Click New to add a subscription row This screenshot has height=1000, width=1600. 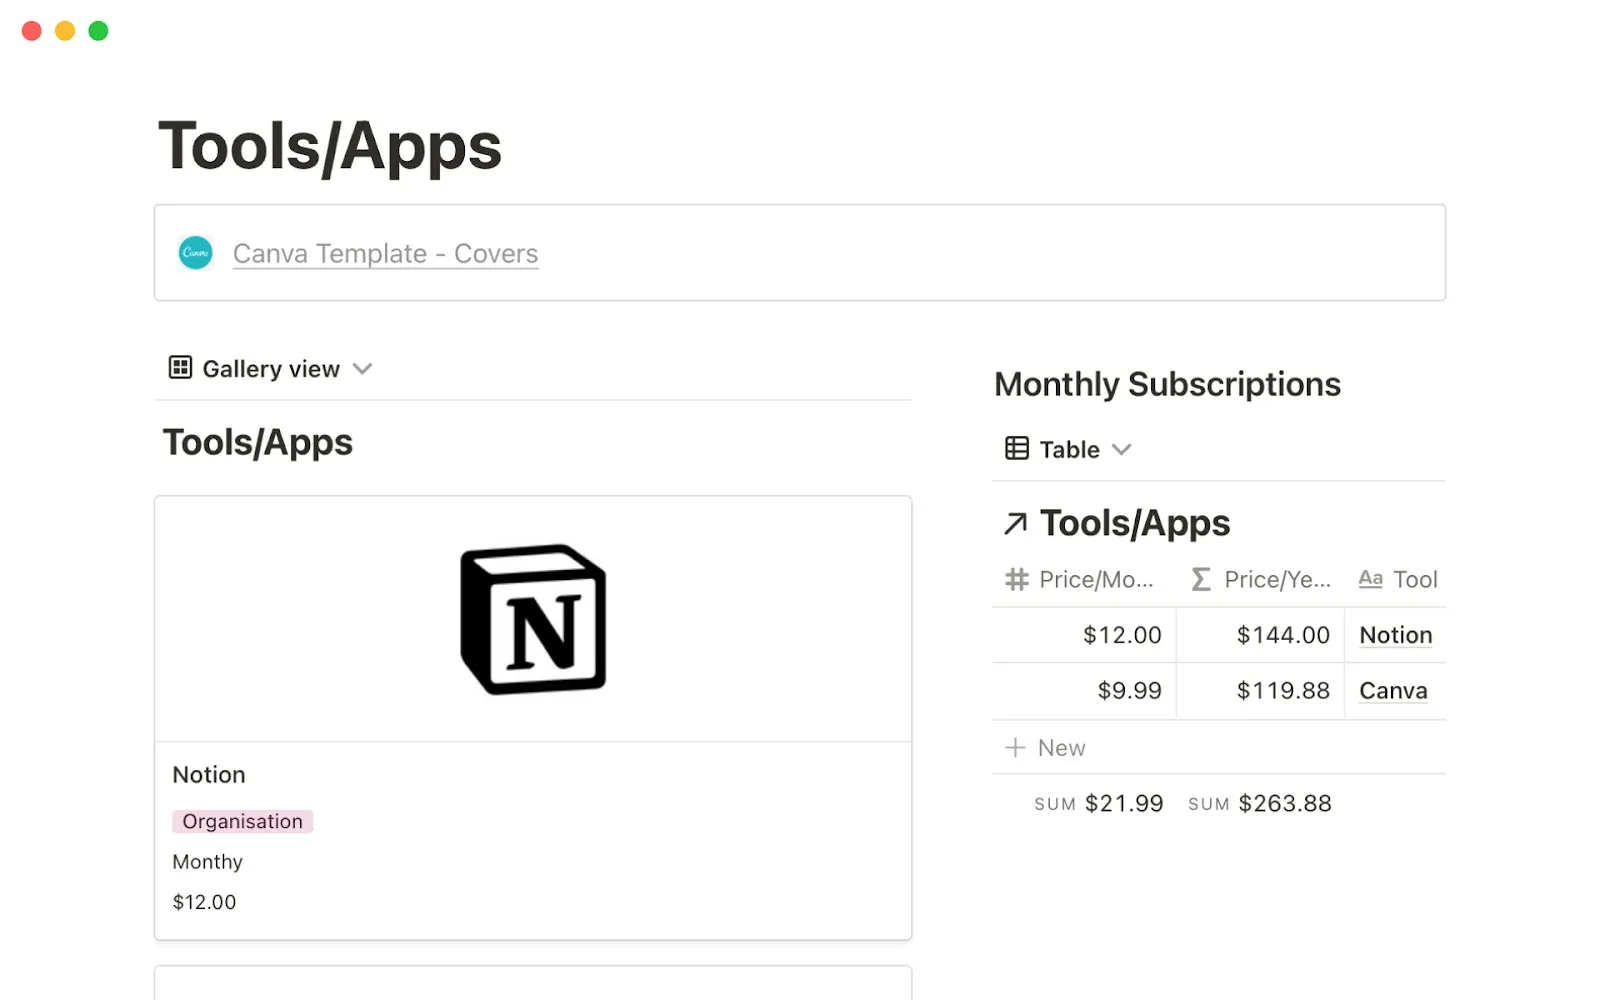[x=1060, y=747]
